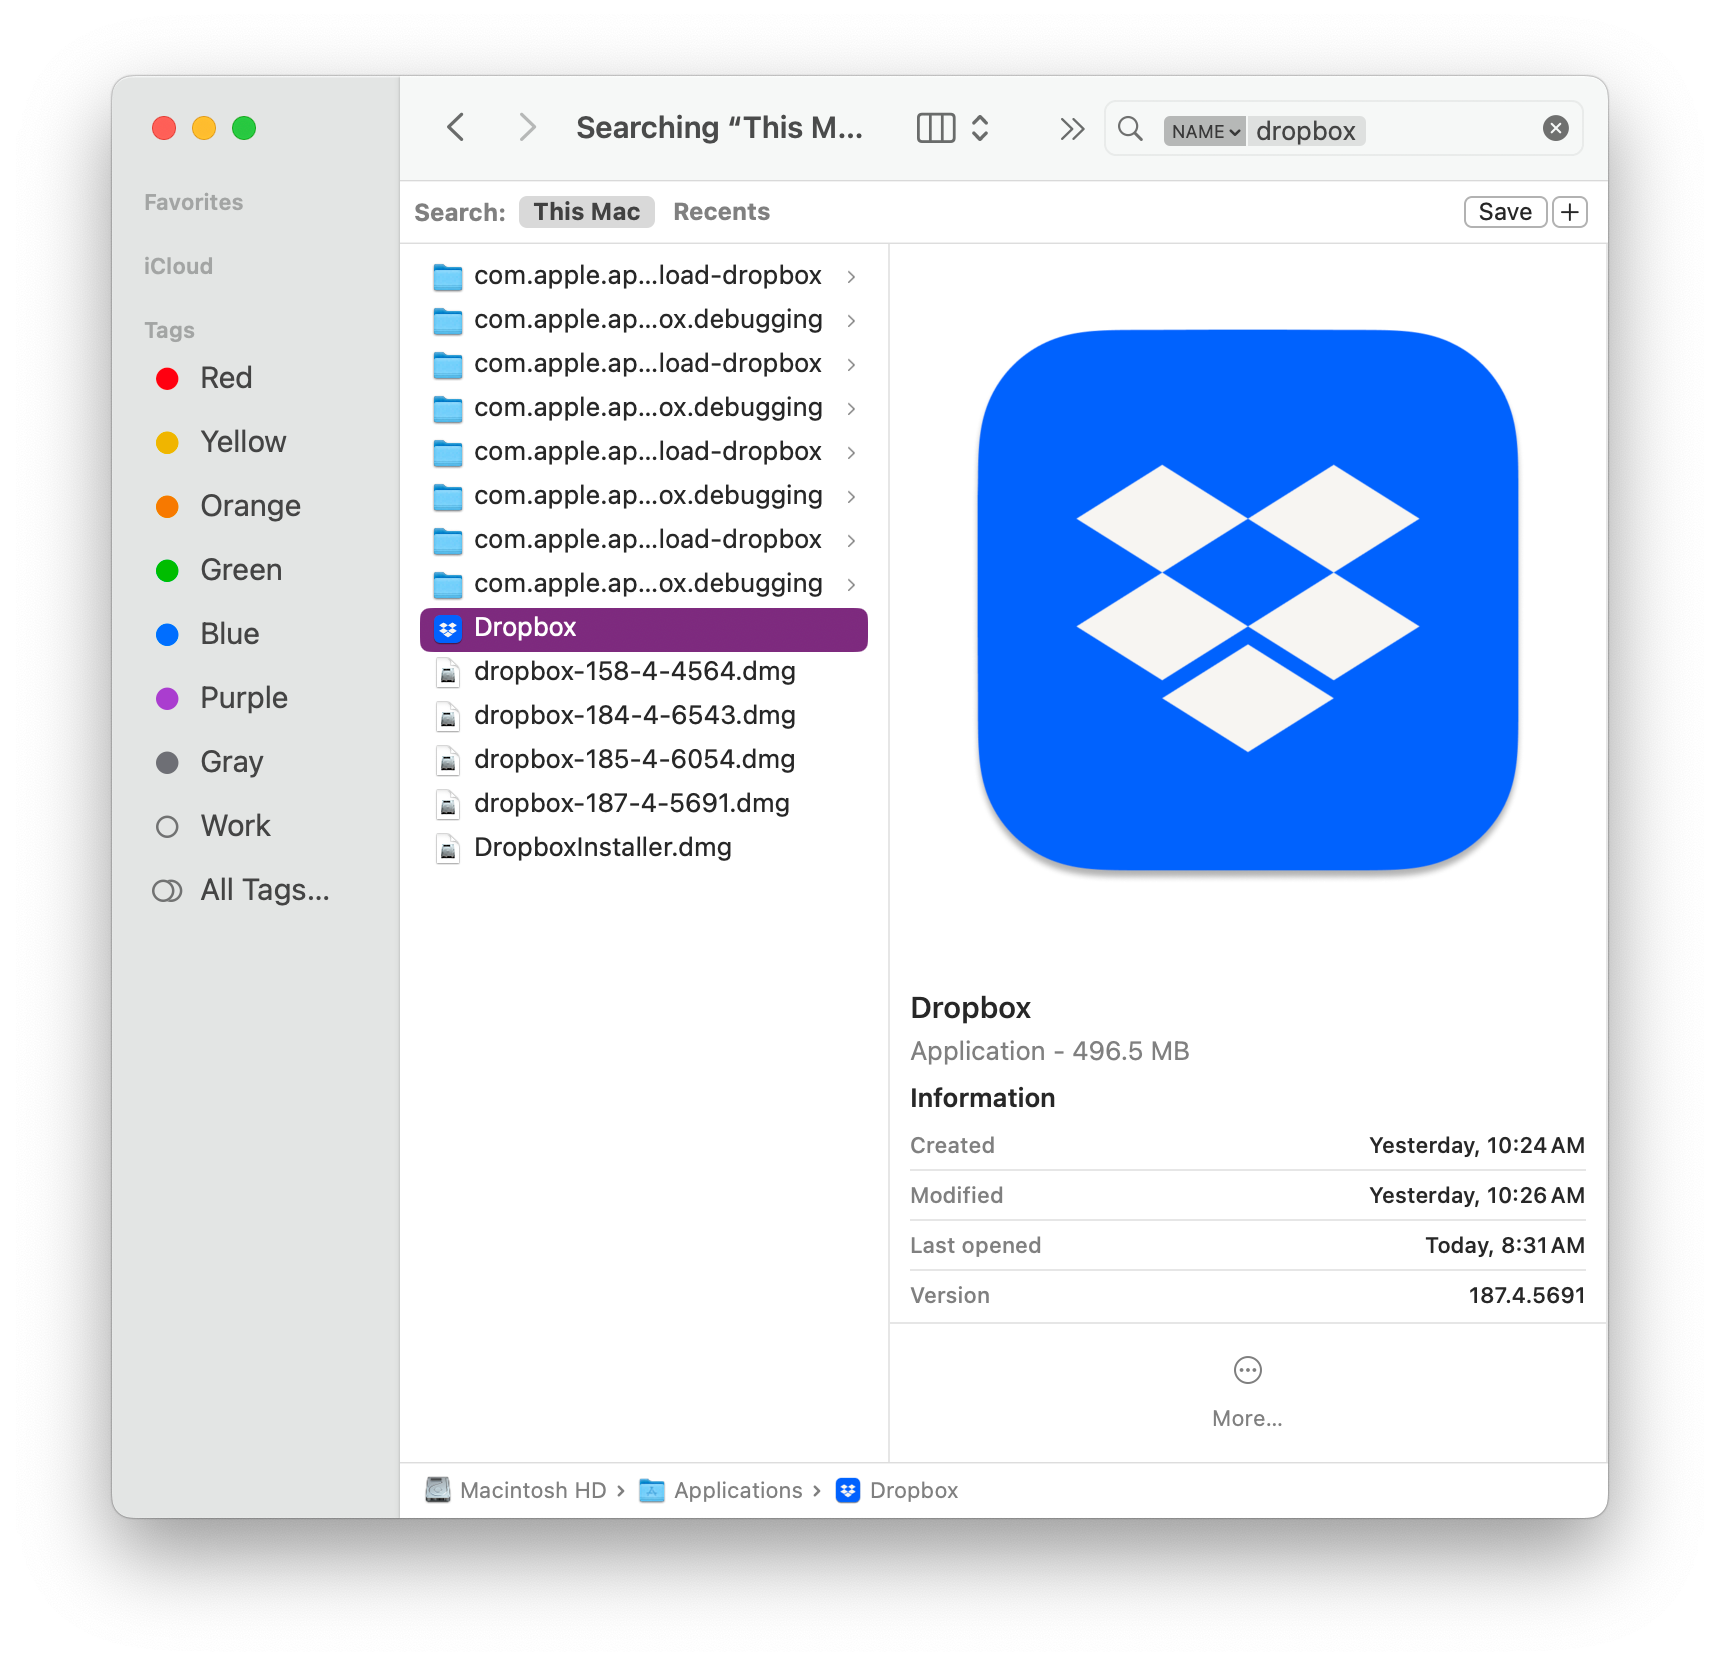The width and height of the screenshot is (1720, 1666).
Task: Select DropboxInstaller.dmg file
Action: tap(644, 848)
